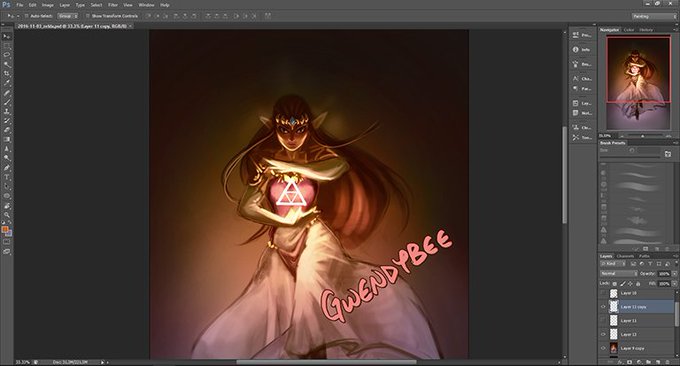Open the collapsed Info panel

click(x=582, y=49)
